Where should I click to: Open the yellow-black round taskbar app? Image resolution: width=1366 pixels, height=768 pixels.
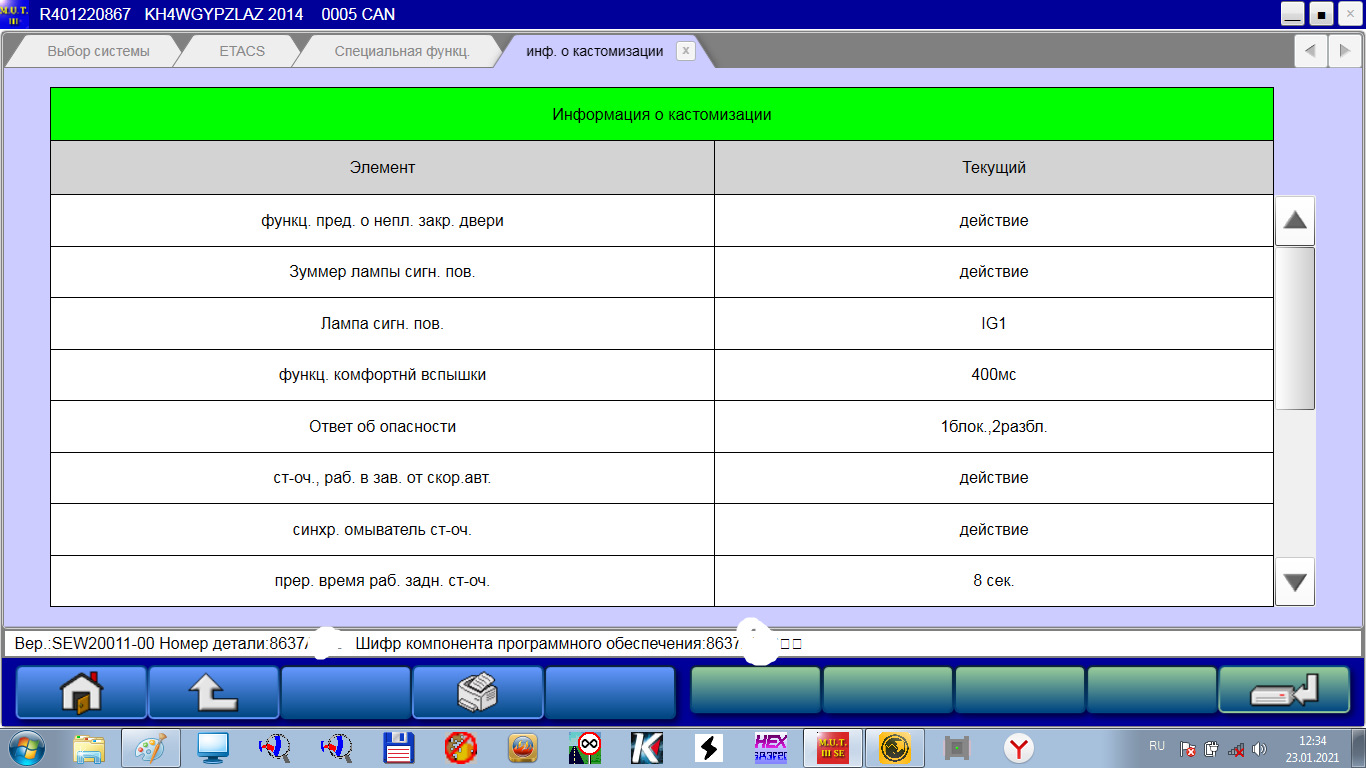(894, 747)
